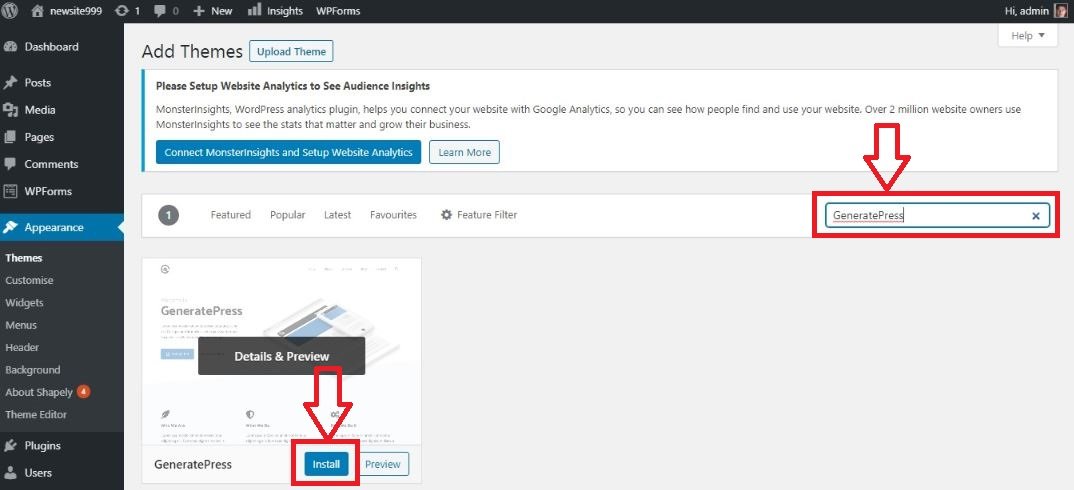Open the pending updates icon
The width and height of the screenshot is (1074, 490).
click(128, 11)
